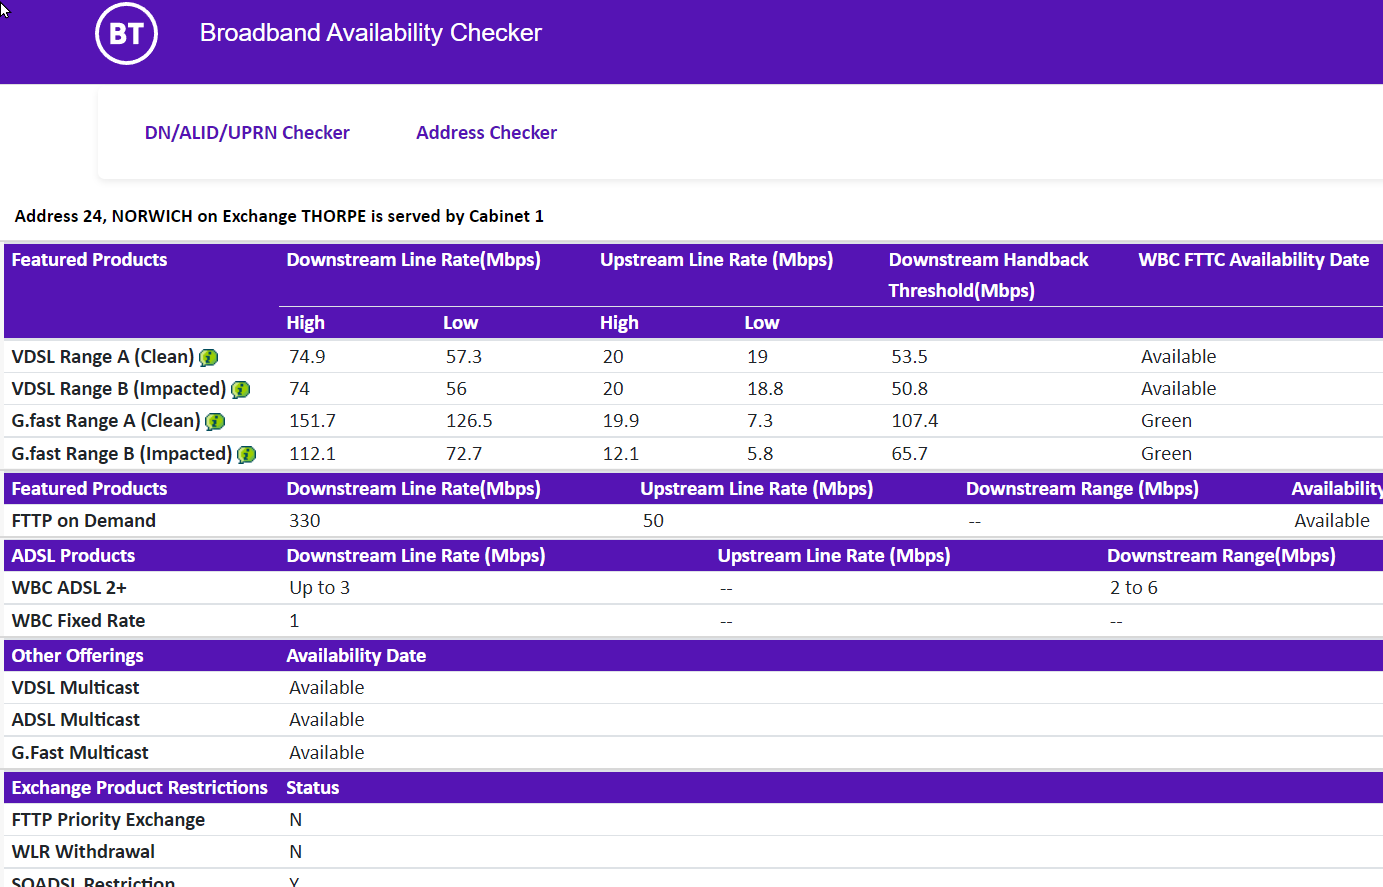
Task: Click Available status for G.Fast Multicast
Action: (327, 753)
